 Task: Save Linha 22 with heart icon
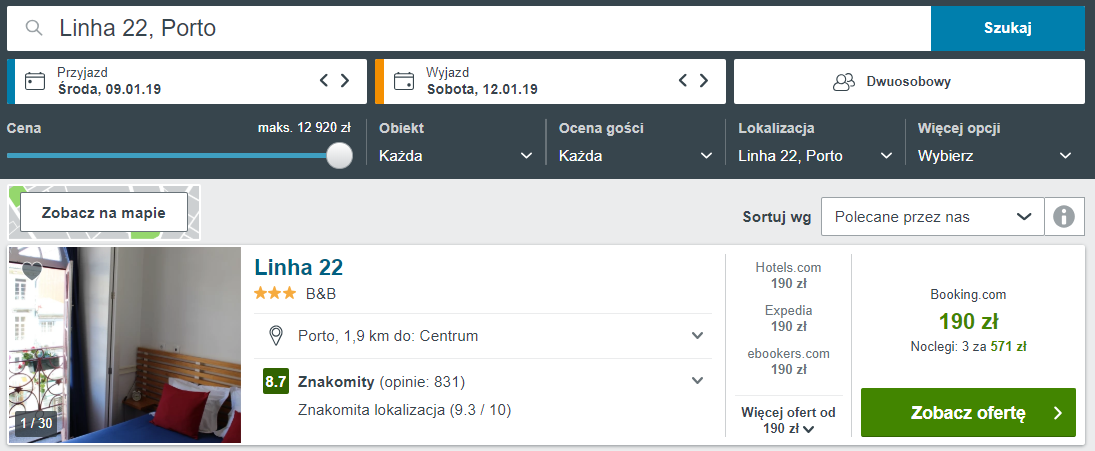click(32, 270)
